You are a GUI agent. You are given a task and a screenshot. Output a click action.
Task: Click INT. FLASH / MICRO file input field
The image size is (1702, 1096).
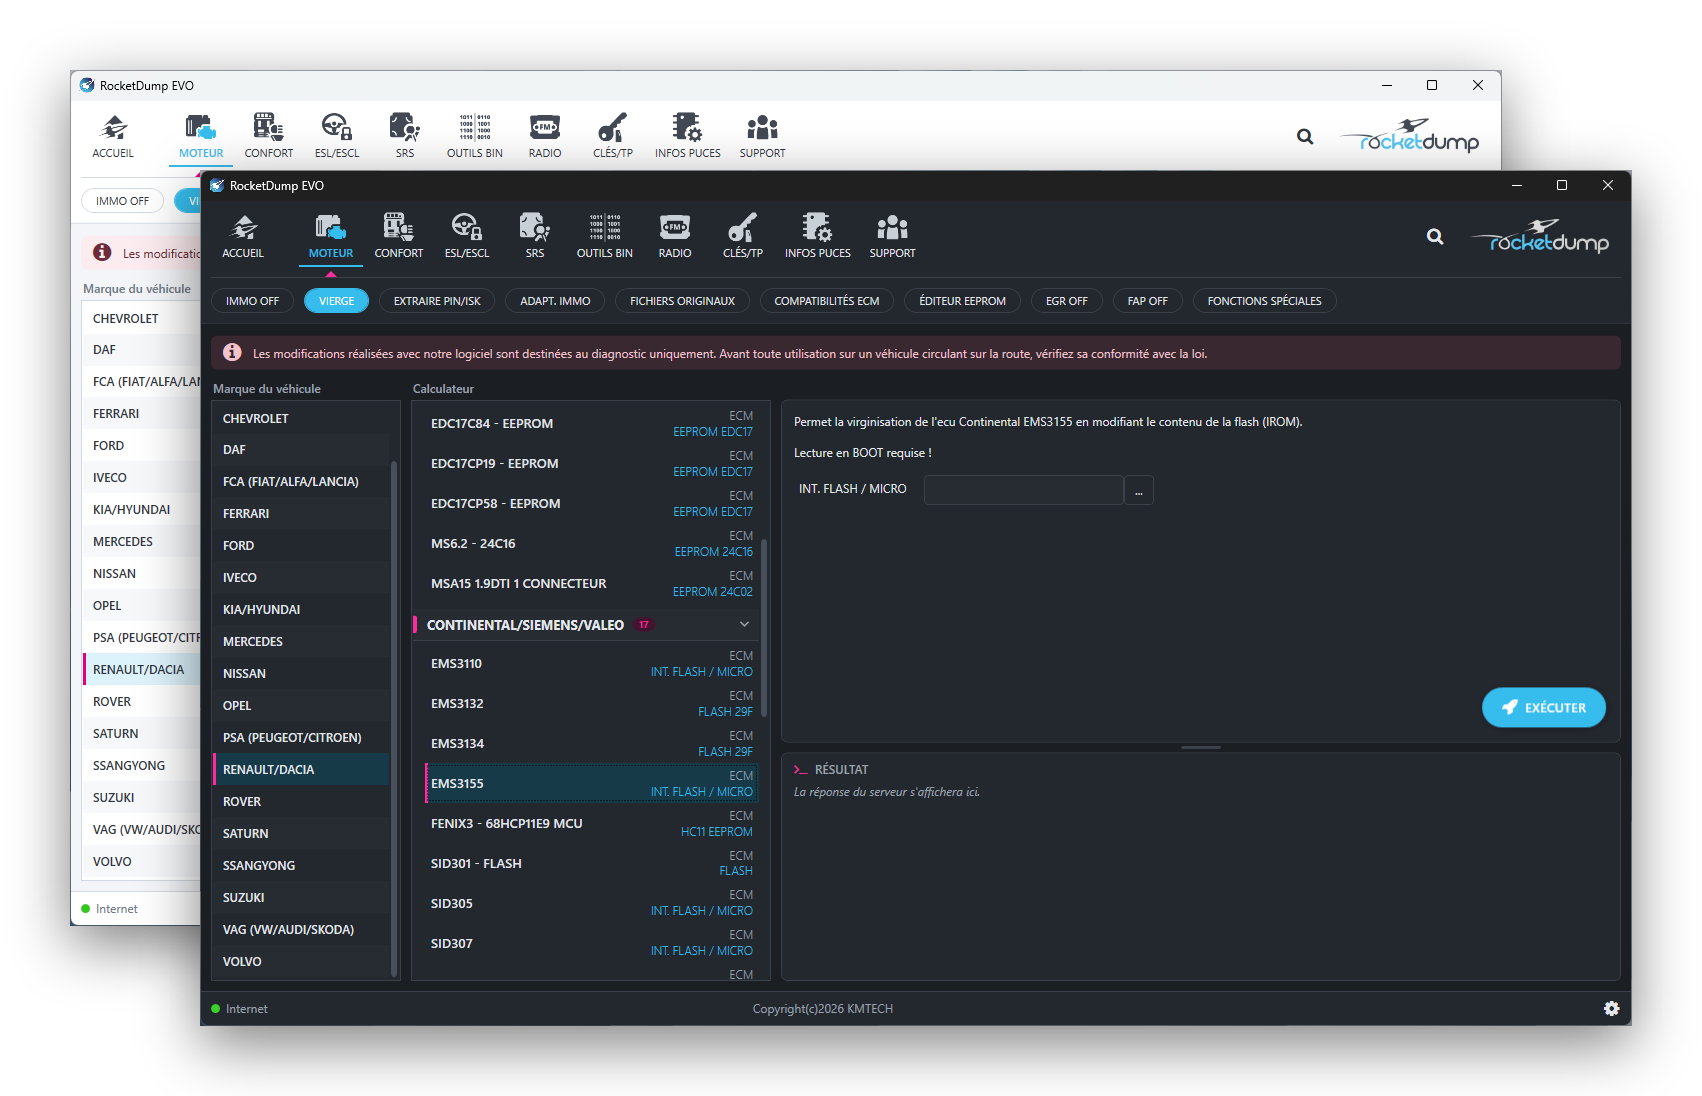point(1024,490)
